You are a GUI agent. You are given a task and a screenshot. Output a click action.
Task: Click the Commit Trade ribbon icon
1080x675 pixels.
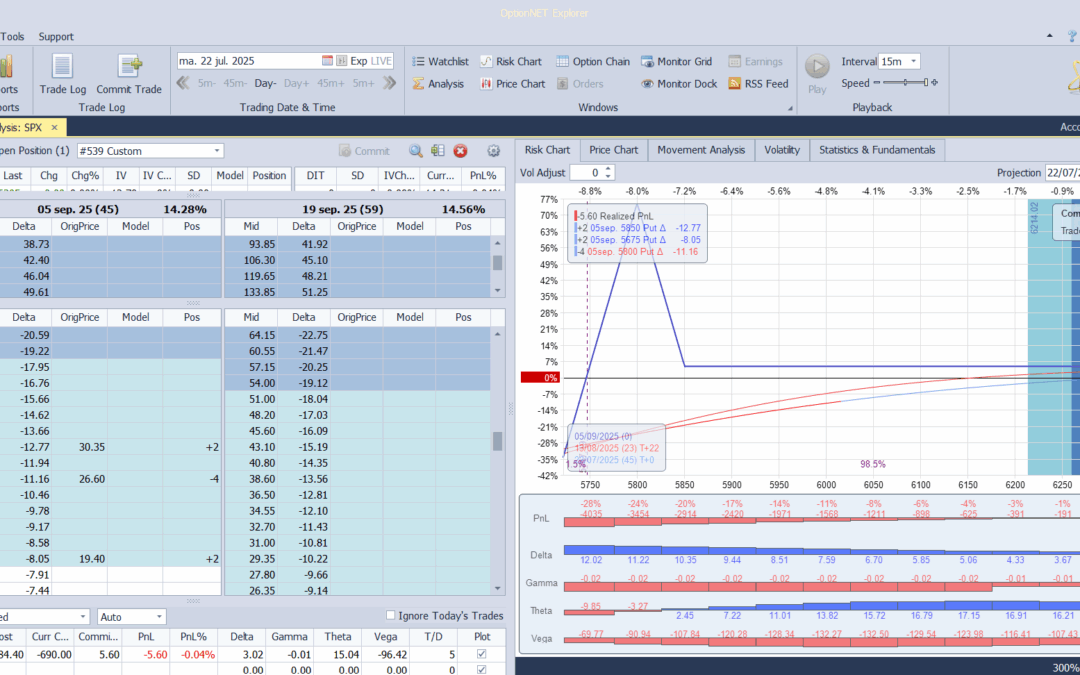pyautogui.click(x=128, y=74)
